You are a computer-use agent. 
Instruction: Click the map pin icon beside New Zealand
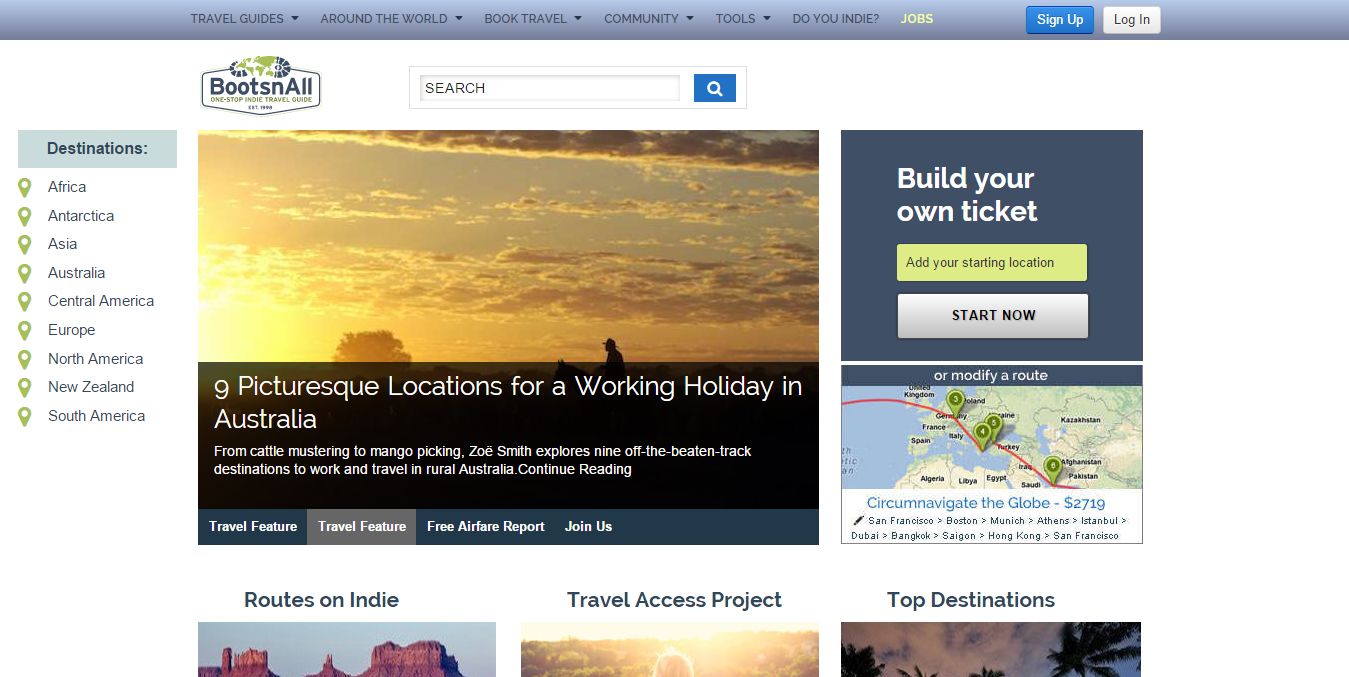25,388
